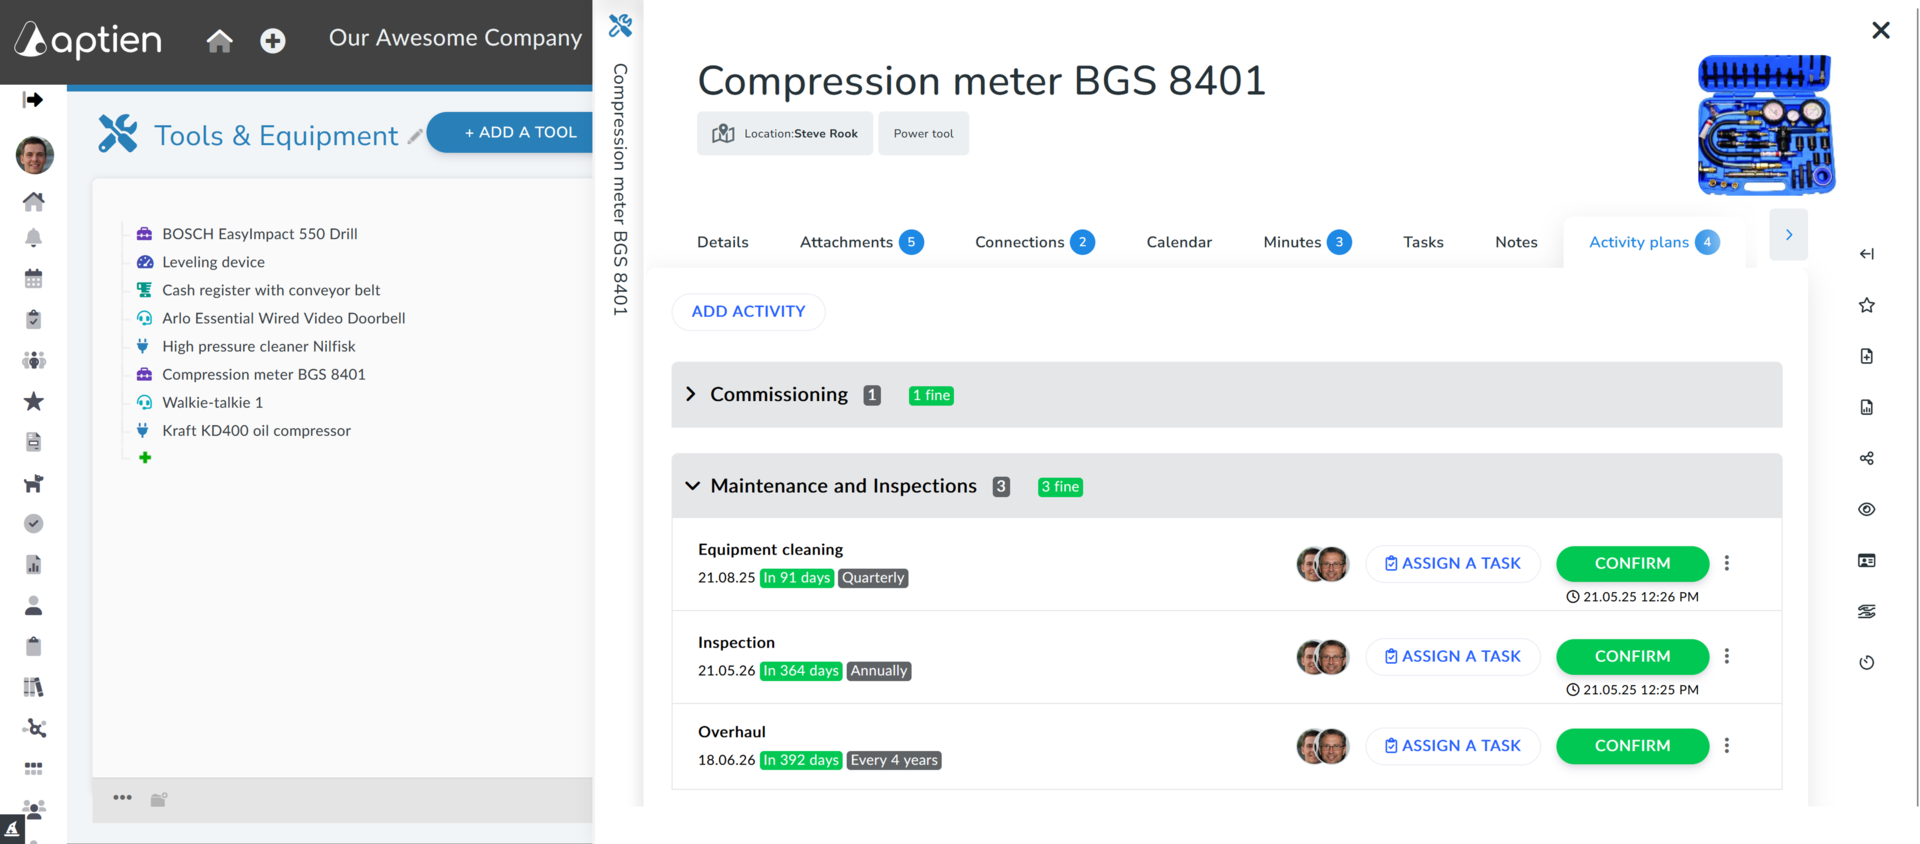1920x844 pixels.
Task: Collapse the right panel with arrow-to-bar icon
Action: [x=1866, y=254]
